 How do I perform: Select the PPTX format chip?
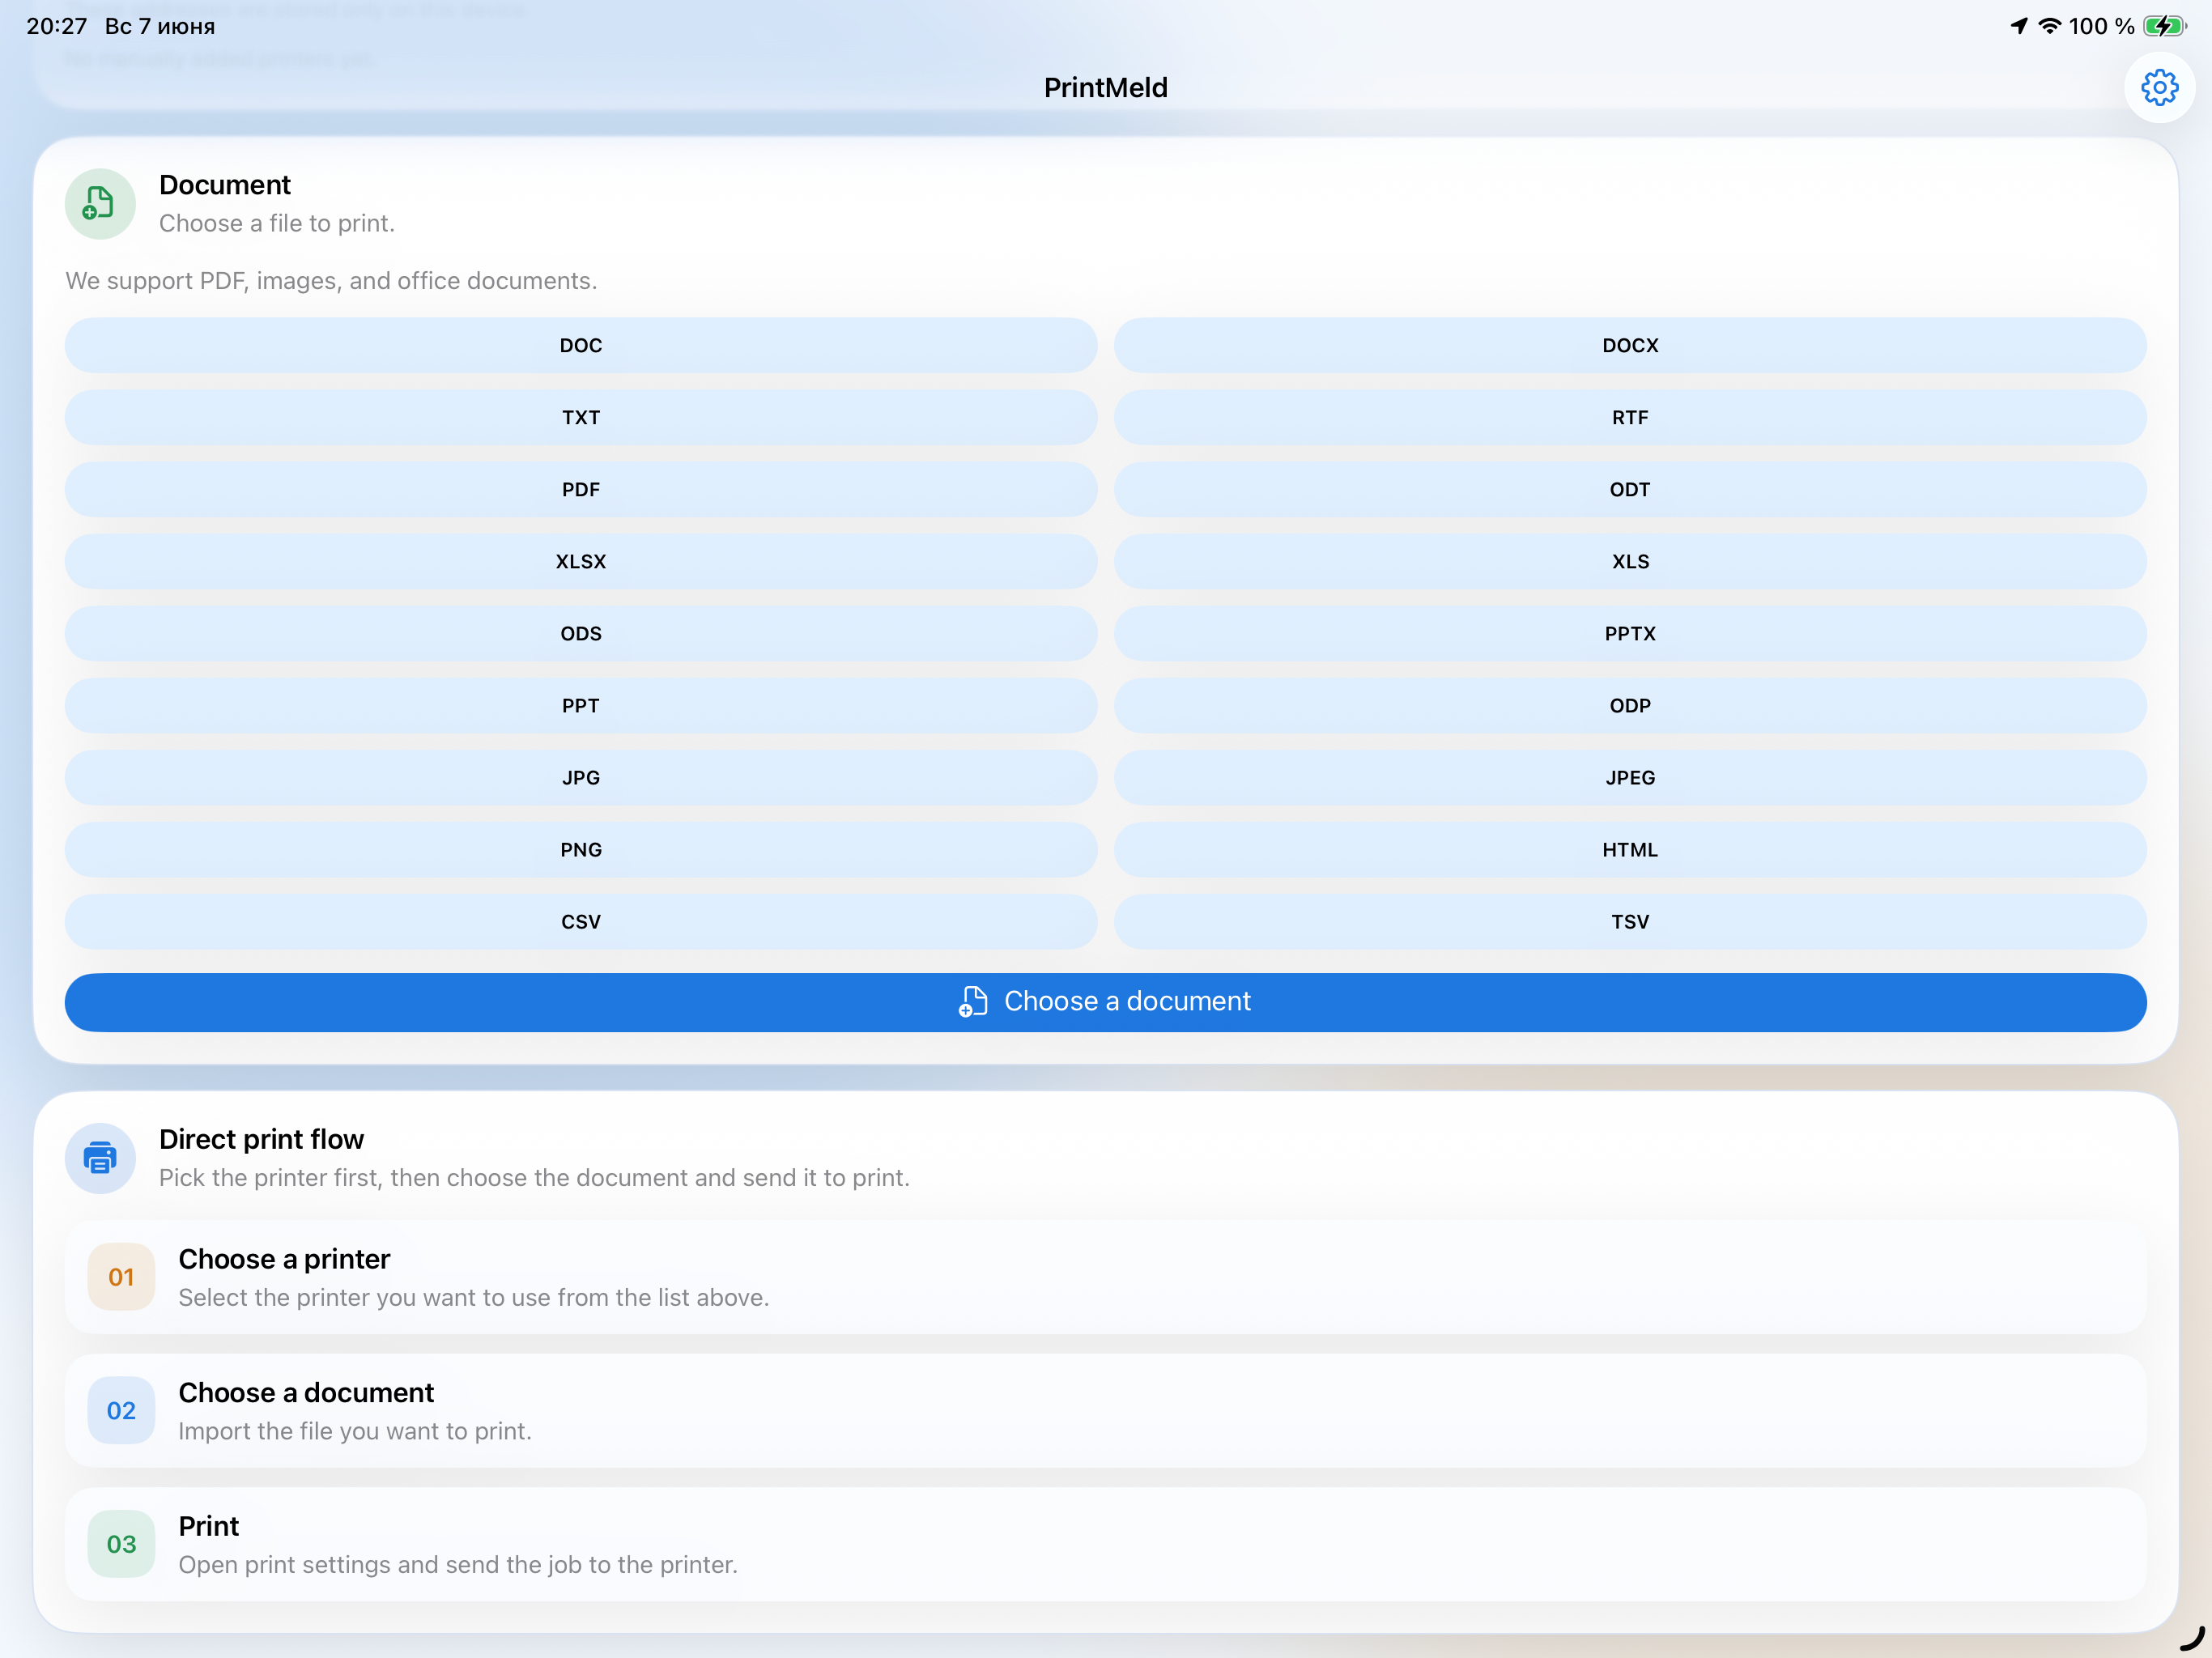coord(1630,633)
